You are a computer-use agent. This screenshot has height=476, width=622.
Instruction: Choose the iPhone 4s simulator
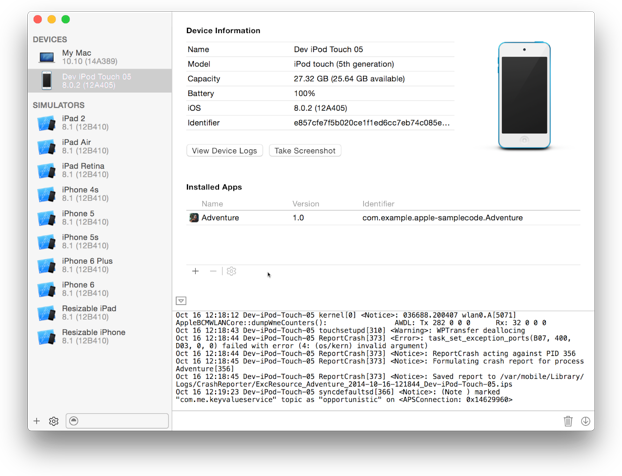click(100, 194)
